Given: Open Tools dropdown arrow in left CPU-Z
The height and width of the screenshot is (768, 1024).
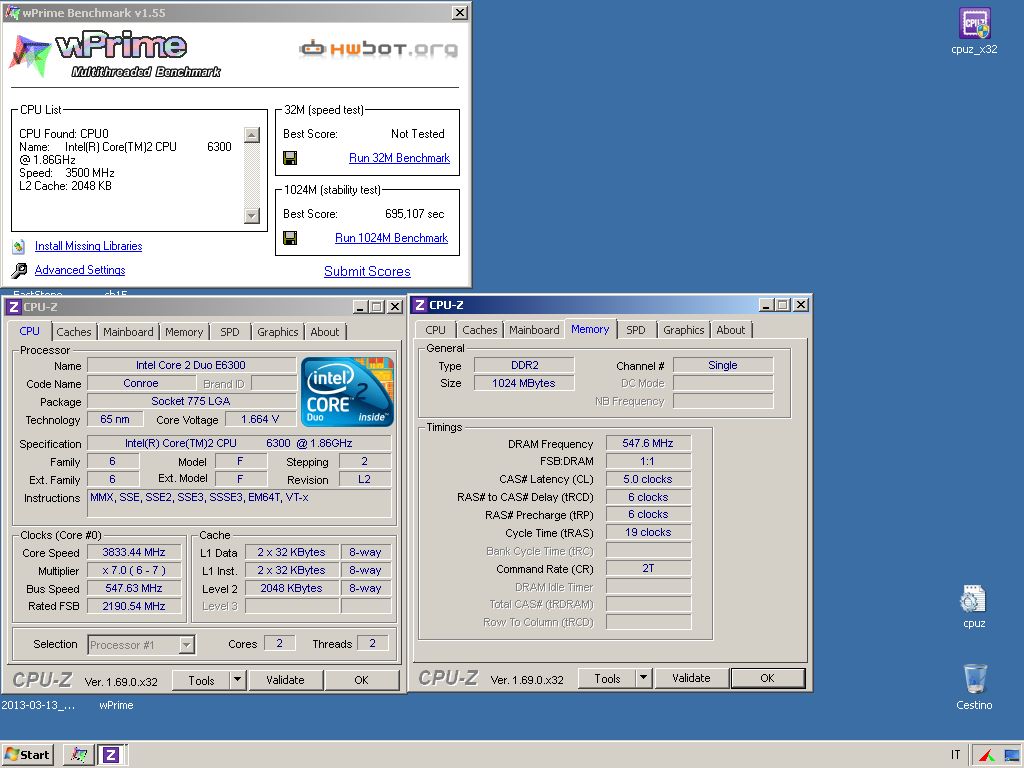Looking at the screenshot, I should (x=238, y=680).
